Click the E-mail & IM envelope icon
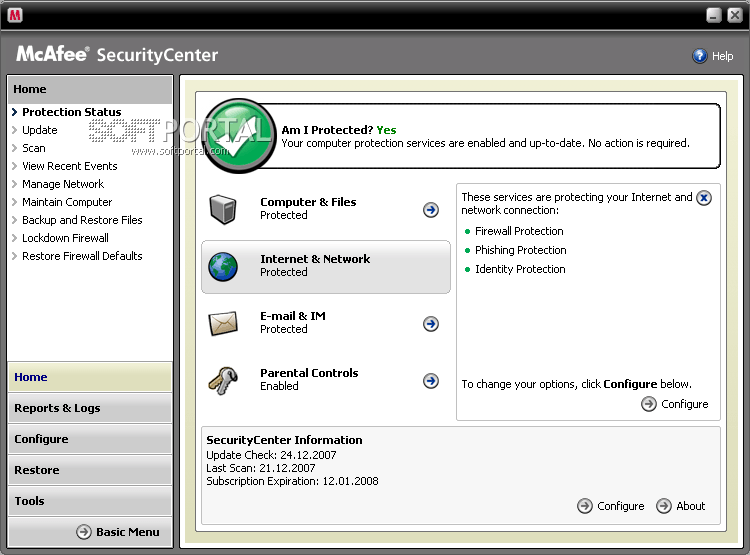 click(223, 323)
